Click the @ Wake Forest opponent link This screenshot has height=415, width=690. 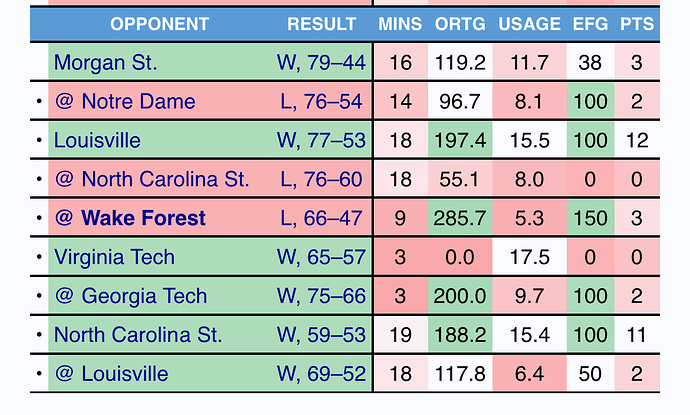click(130, 218)
